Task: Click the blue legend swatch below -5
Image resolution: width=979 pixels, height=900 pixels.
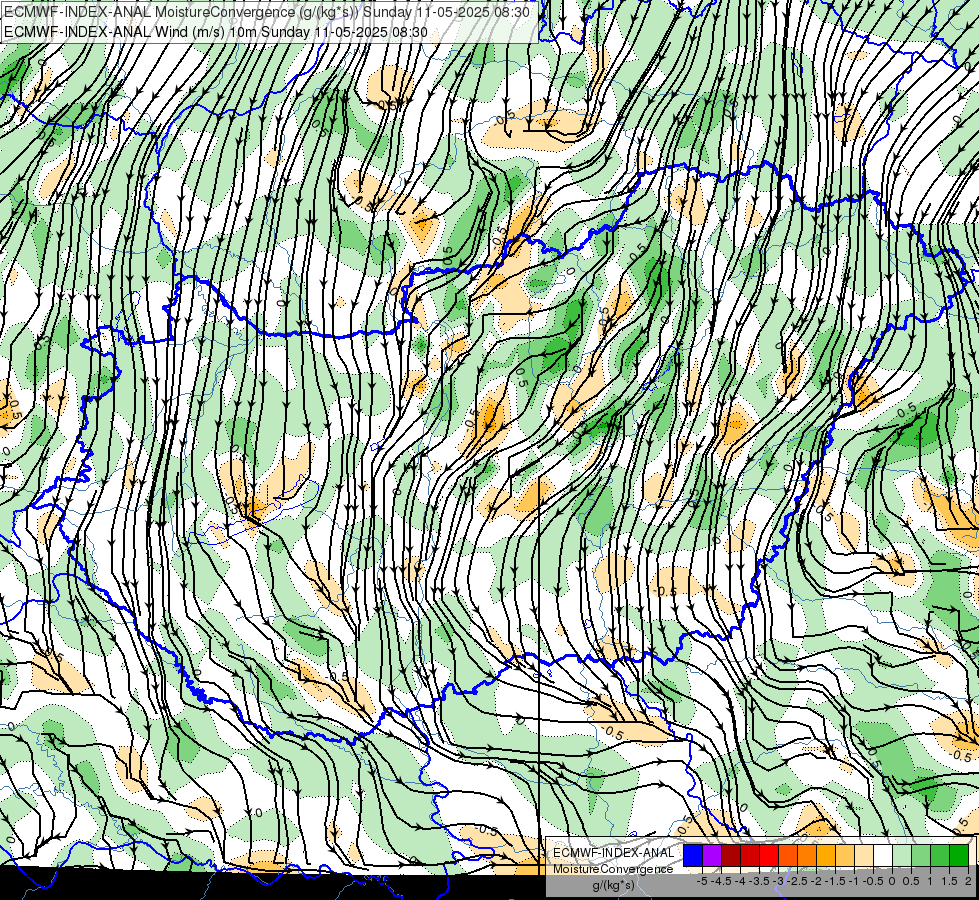Action: [693, 855]
